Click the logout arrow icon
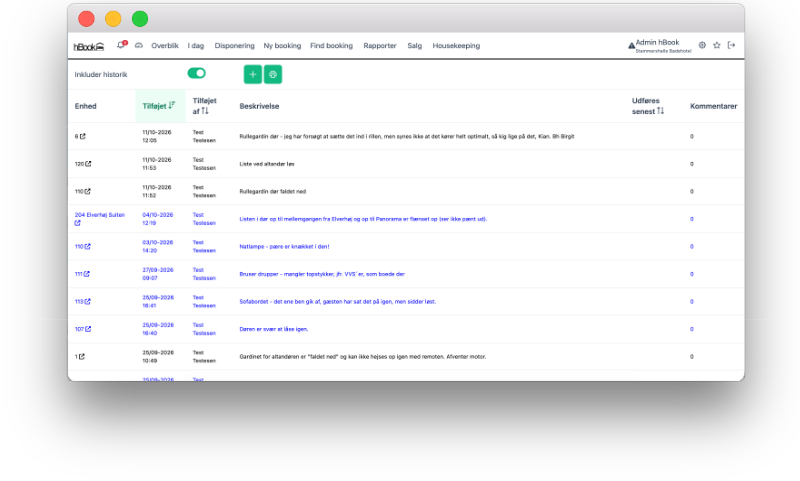This screenshot has height=481, width=800. [x=731, y=45]
